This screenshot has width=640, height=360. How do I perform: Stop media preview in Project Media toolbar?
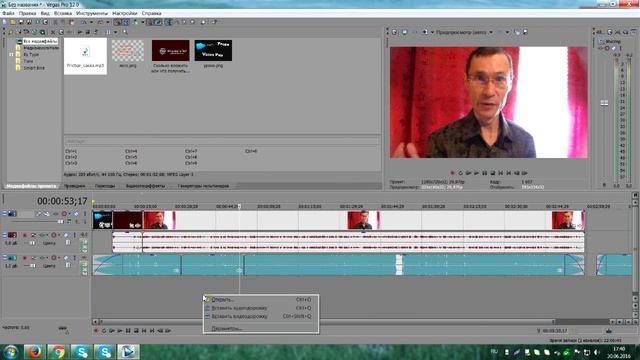coord(87,32)
